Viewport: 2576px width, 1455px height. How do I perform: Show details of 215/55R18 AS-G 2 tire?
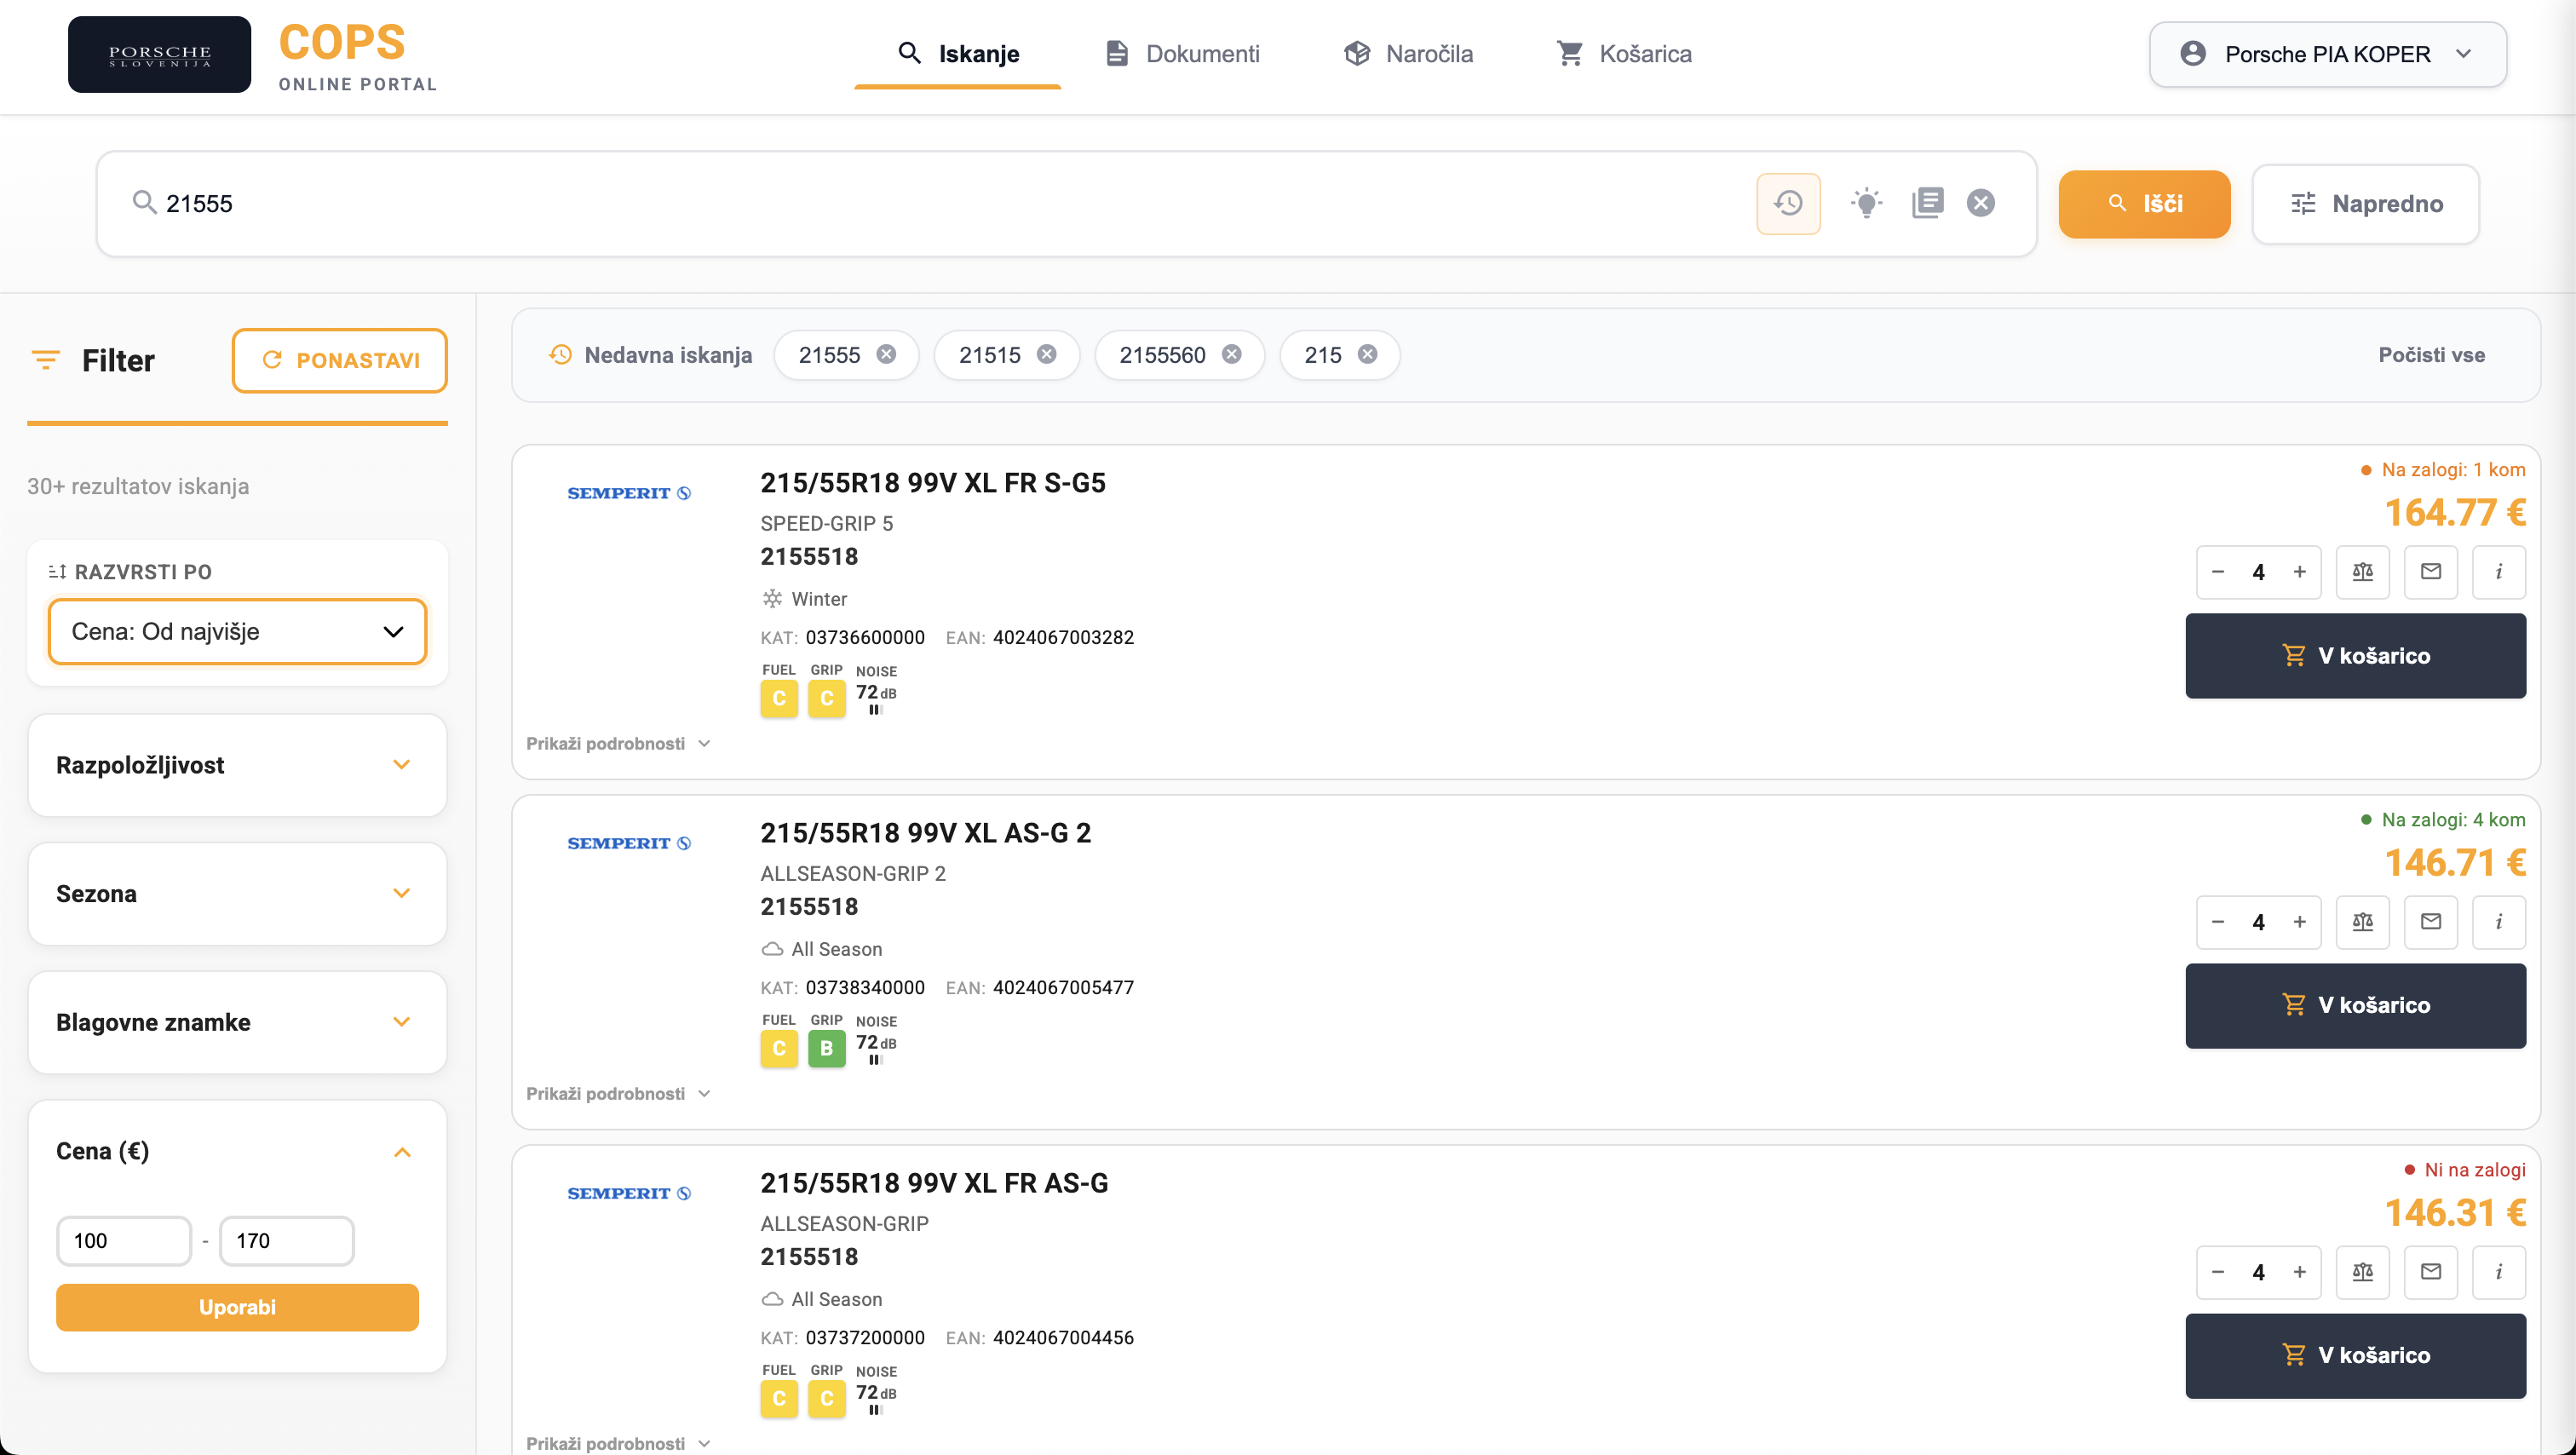coord(618,1093)
